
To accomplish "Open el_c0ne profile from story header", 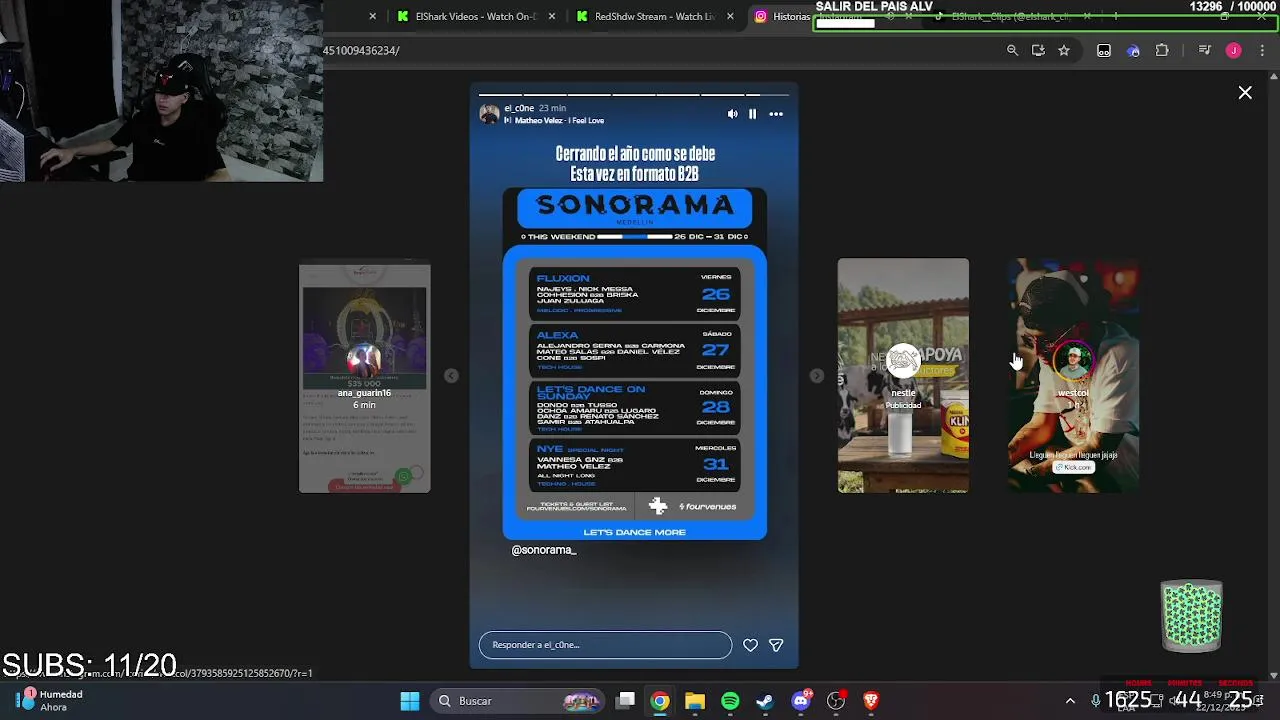I will coord(519,108).
